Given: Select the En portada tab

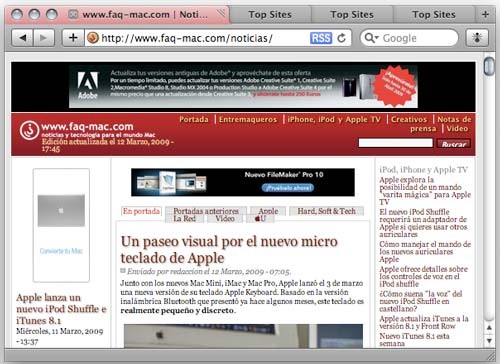Looking at the screenshot, I should (141, 211).
